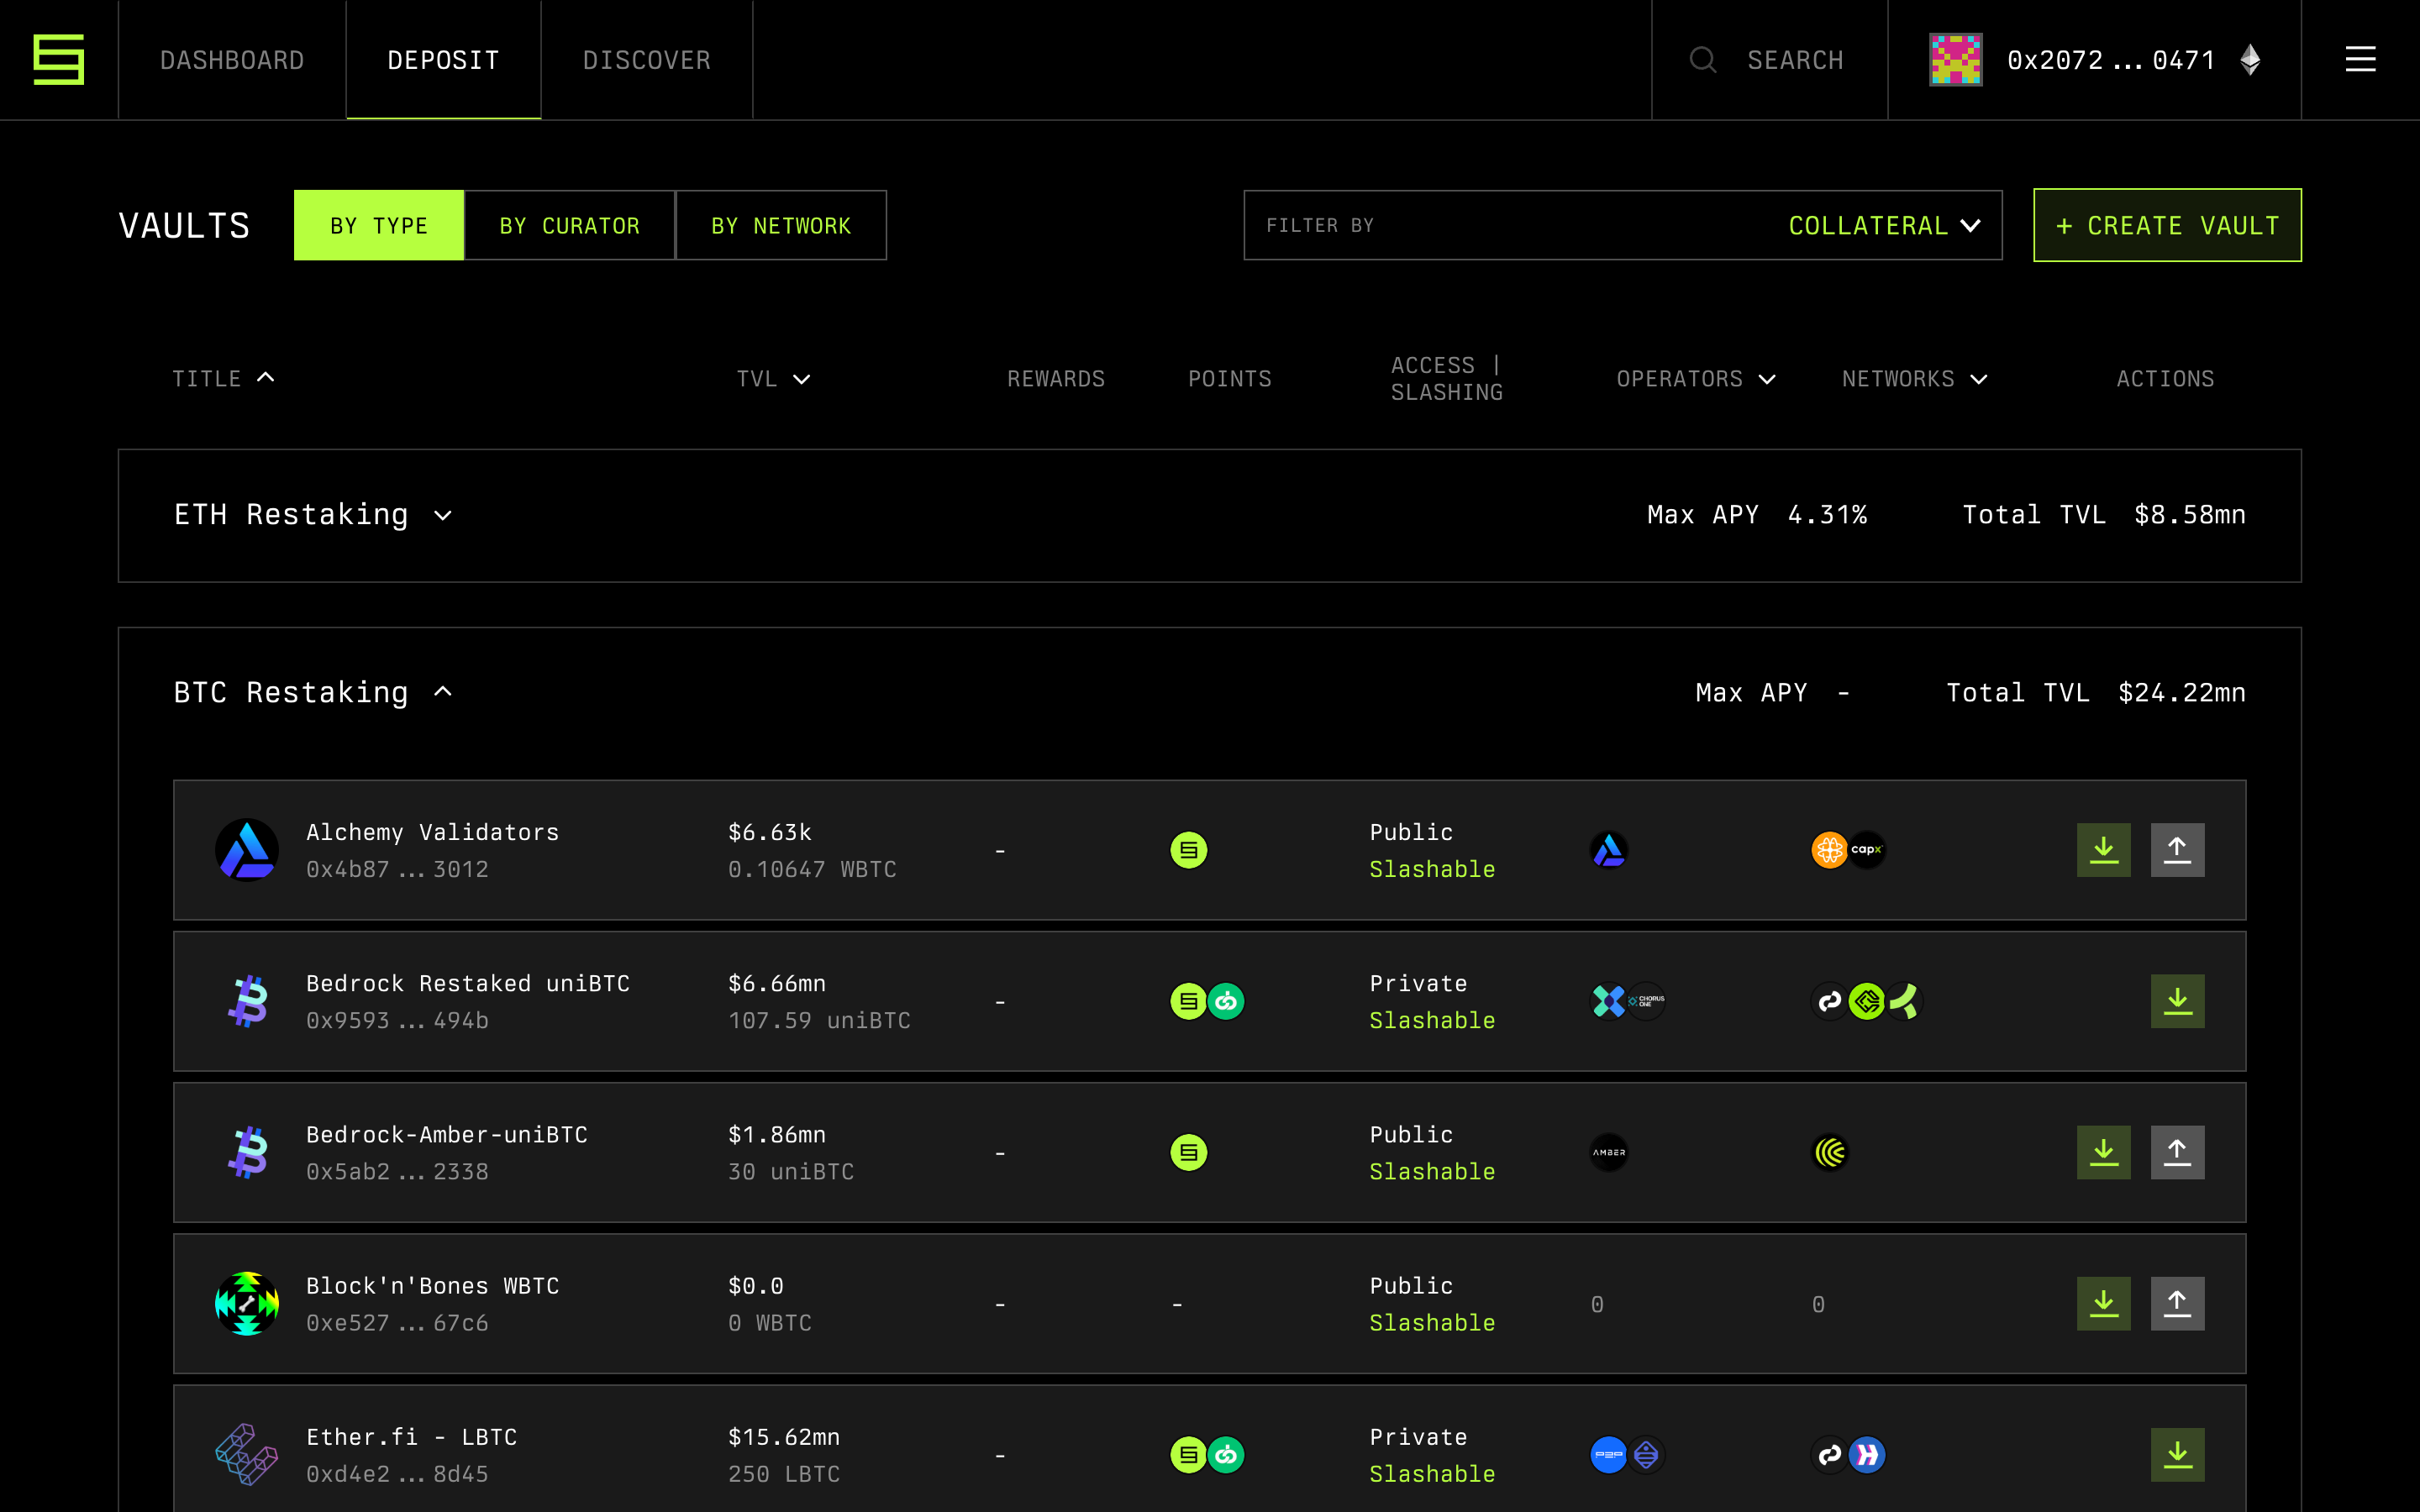The height and width of the screenshot is (1512, 2420).
Task: Click P2P operator icon in Ether.fi row
Action: pos(1608,1454)
